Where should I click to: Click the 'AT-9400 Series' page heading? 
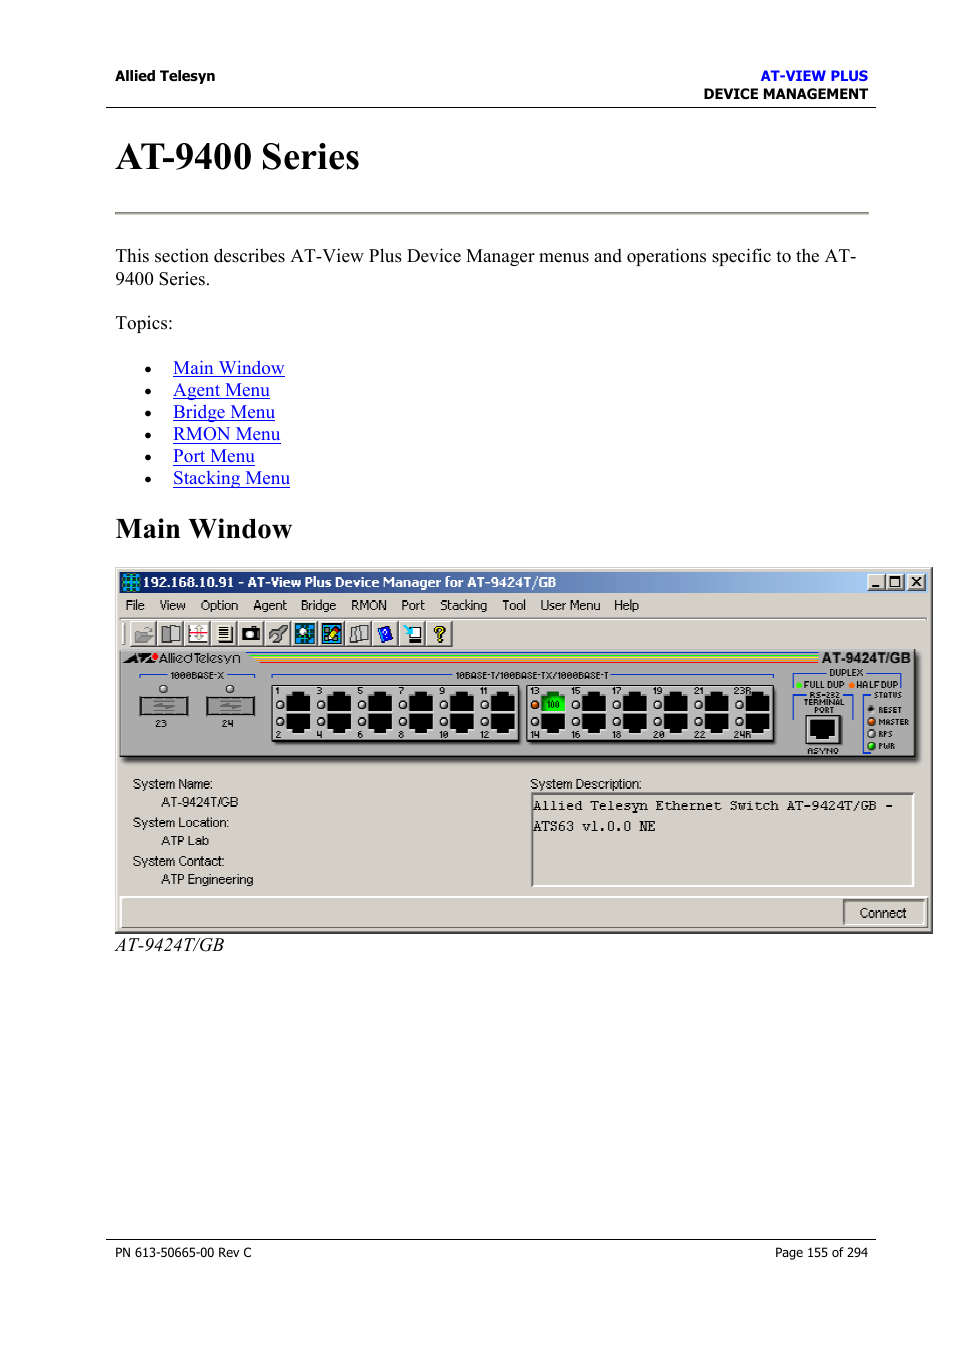[x=238, y=157]
